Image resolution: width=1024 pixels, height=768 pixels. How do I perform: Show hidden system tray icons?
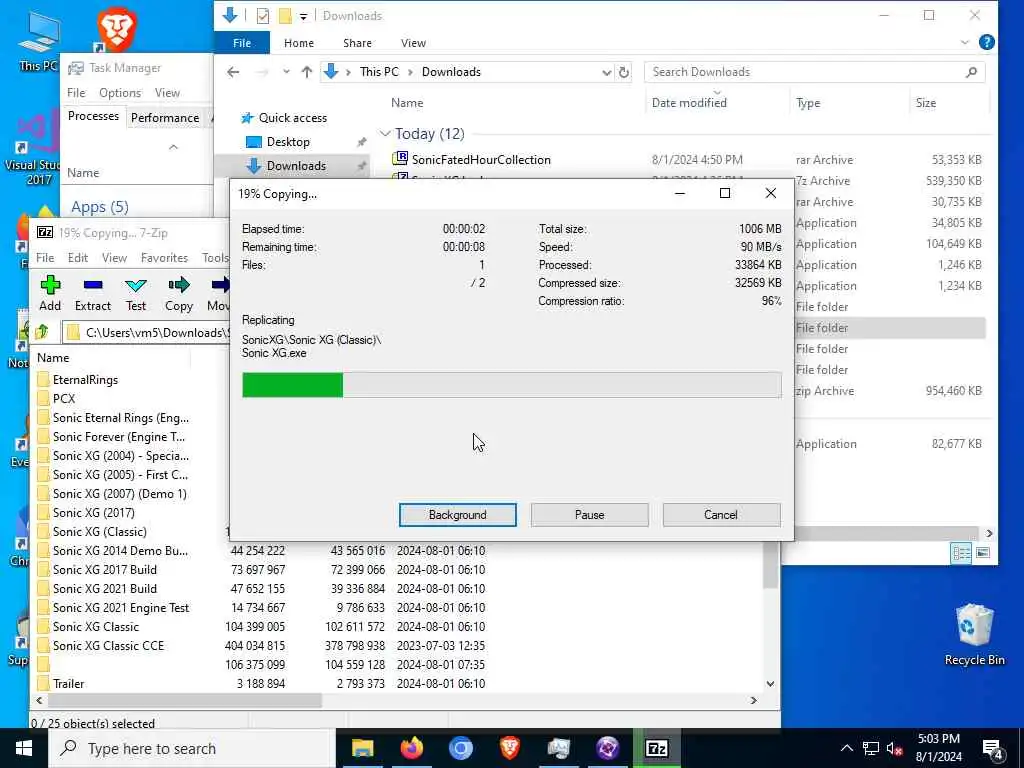(x=846, y=748)
